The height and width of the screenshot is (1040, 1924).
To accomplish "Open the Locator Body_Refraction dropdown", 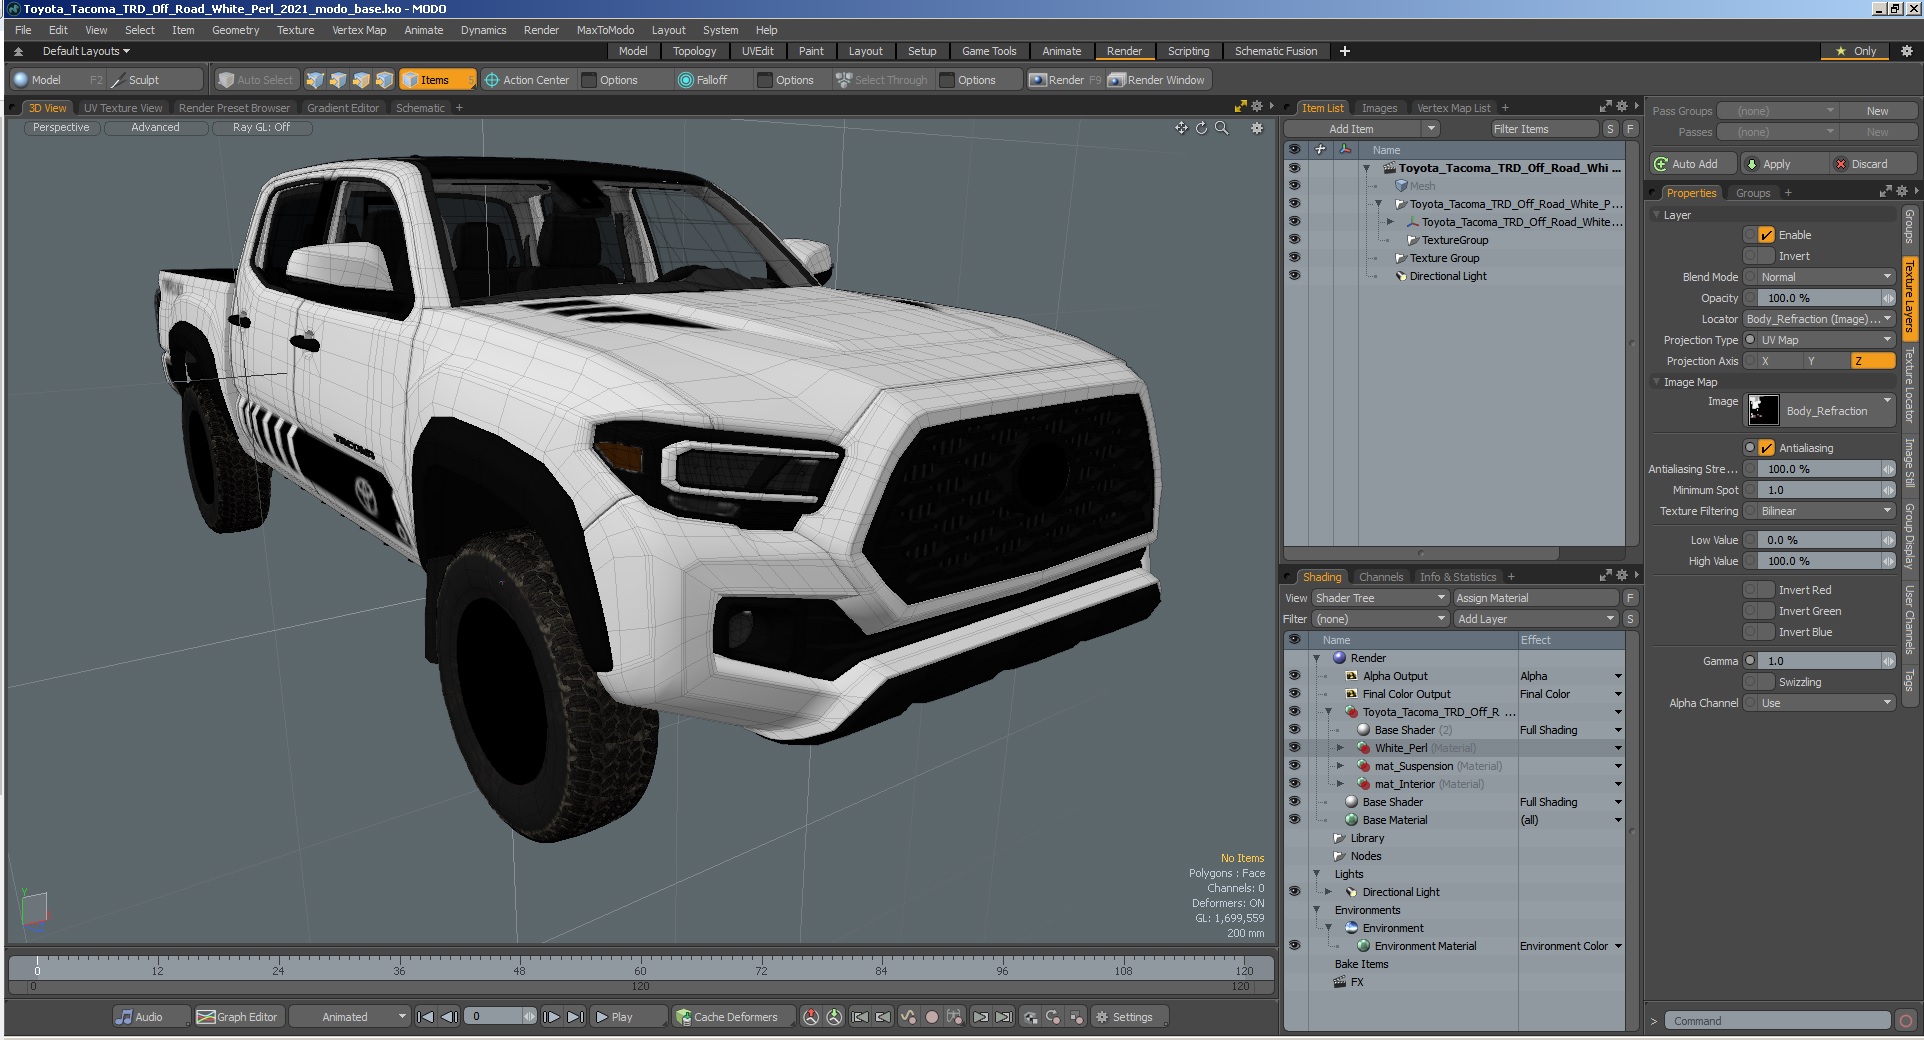I will click(x=1819, y=319).
